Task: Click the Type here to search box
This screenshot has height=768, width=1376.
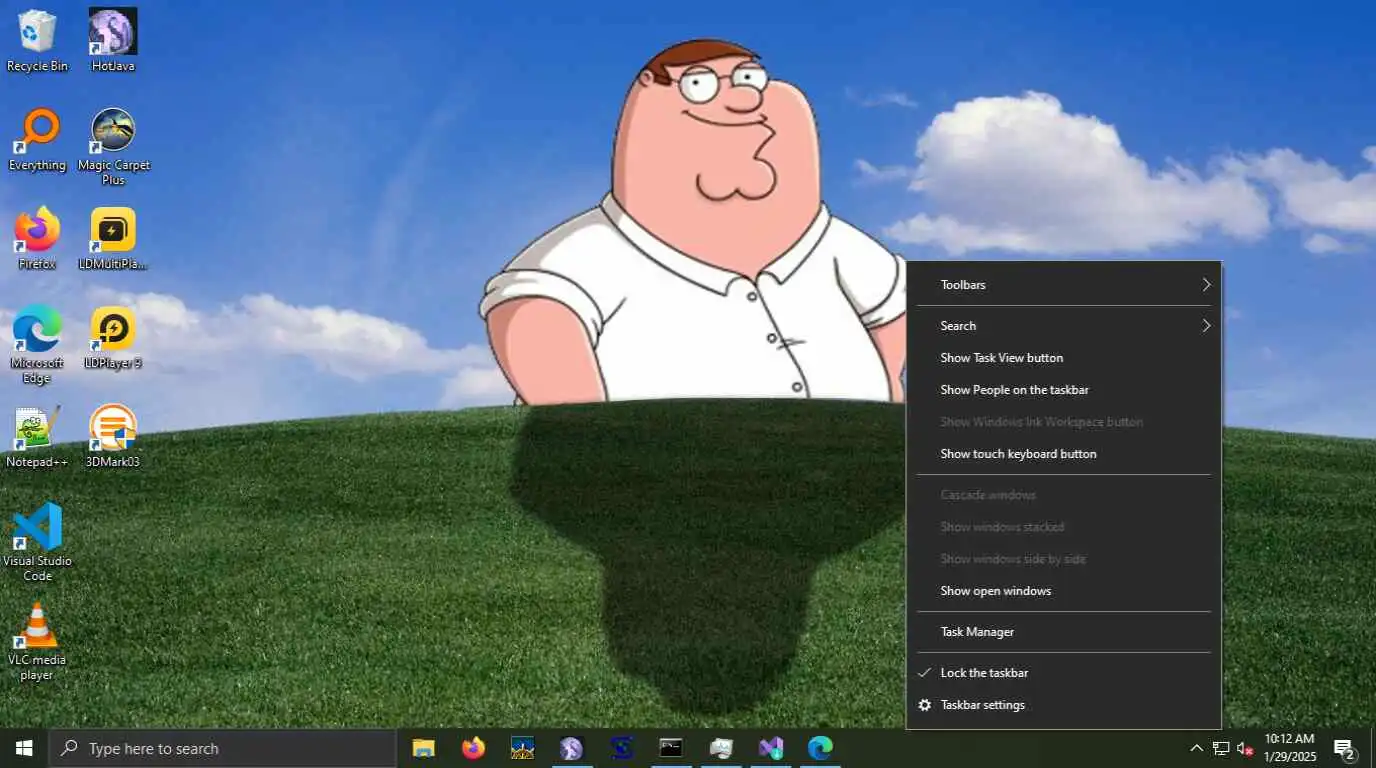Action: click(x=222, y=748)
